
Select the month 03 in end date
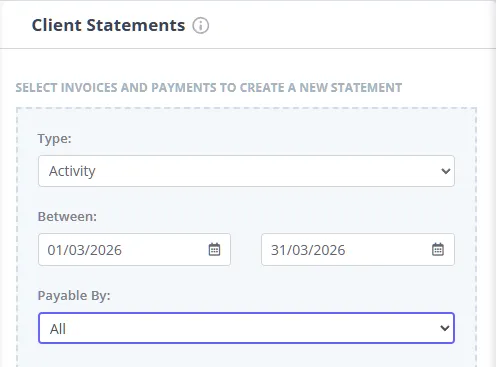[300, 250]
